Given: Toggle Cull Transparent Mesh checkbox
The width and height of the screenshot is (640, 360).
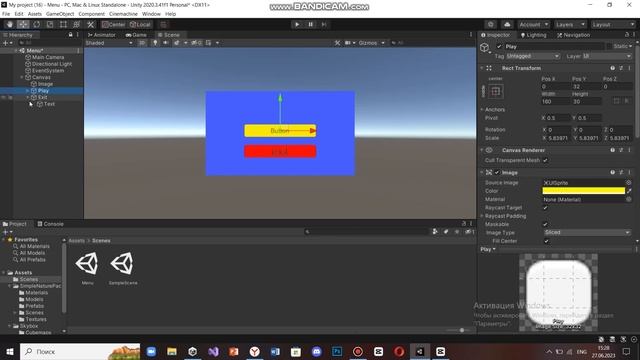Looking at the screenshot, I should click(545, 160).
